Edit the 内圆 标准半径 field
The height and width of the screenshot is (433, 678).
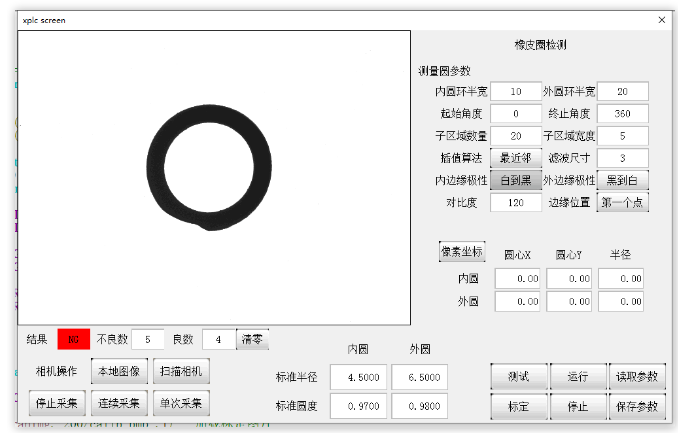[x=358, y=377]
